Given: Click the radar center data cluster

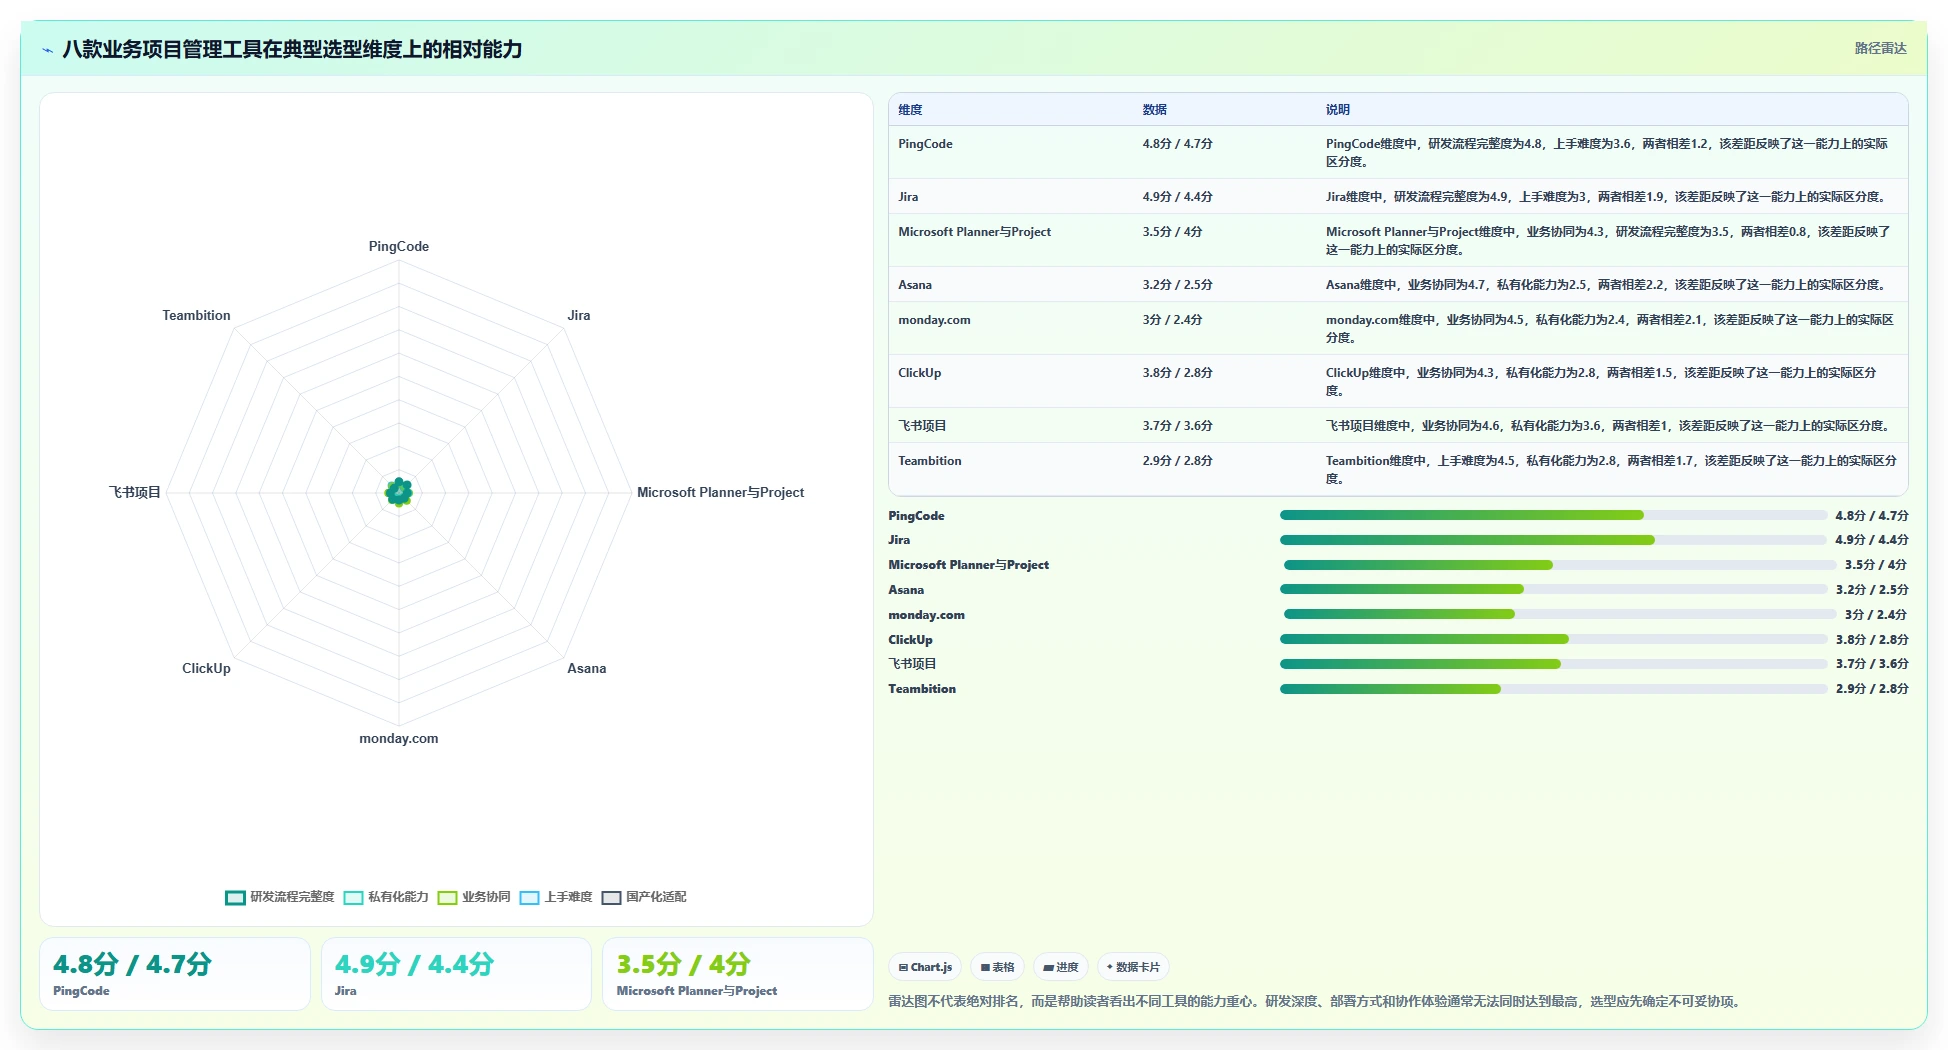Looking at the screenshot, I should point(399,492).
